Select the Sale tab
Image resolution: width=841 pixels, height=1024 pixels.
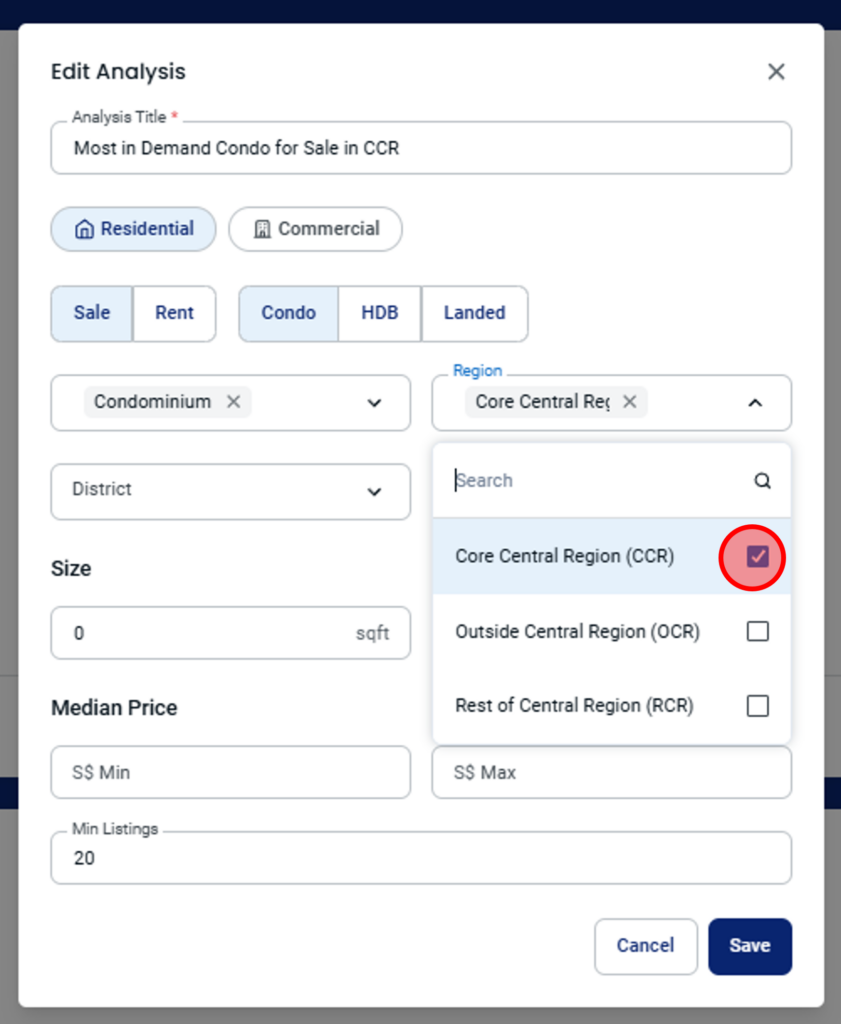point(91,313)
